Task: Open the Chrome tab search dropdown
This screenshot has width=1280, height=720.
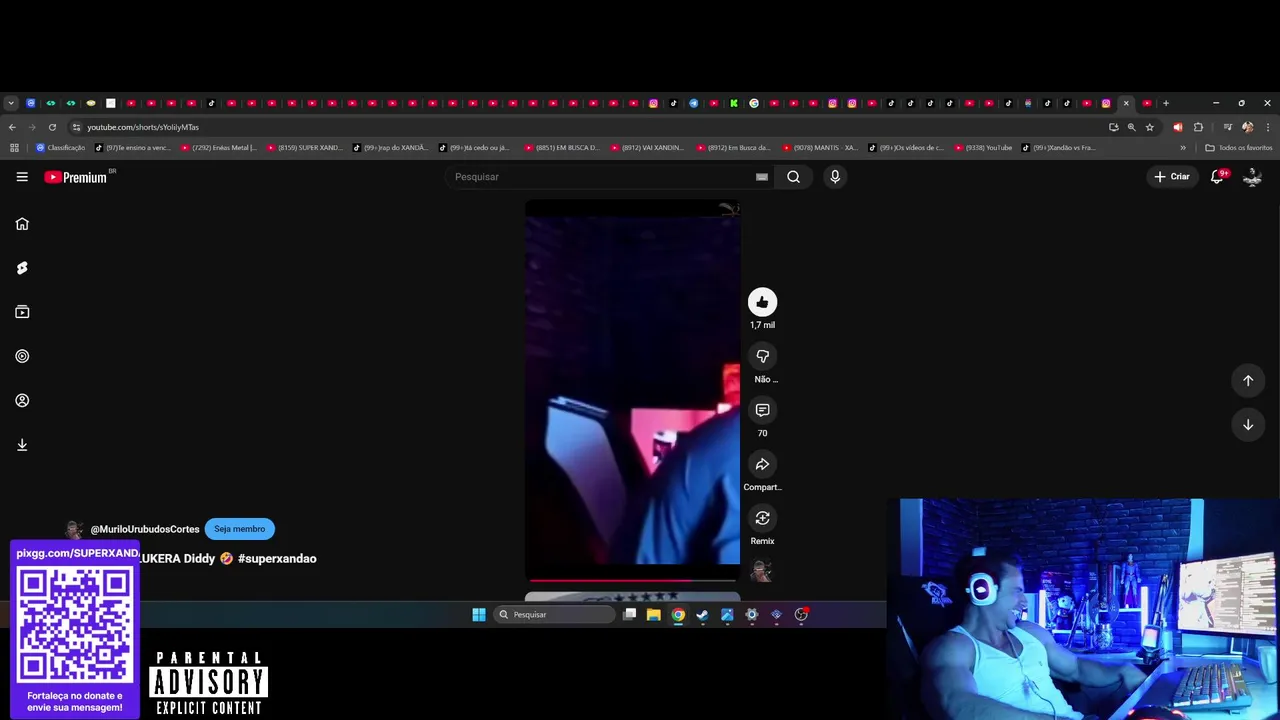Action: coord(11,103)
